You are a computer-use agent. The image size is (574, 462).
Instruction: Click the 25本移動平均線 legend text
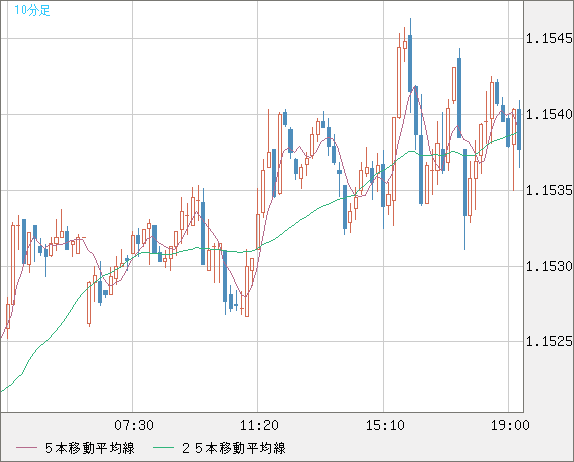234,448
